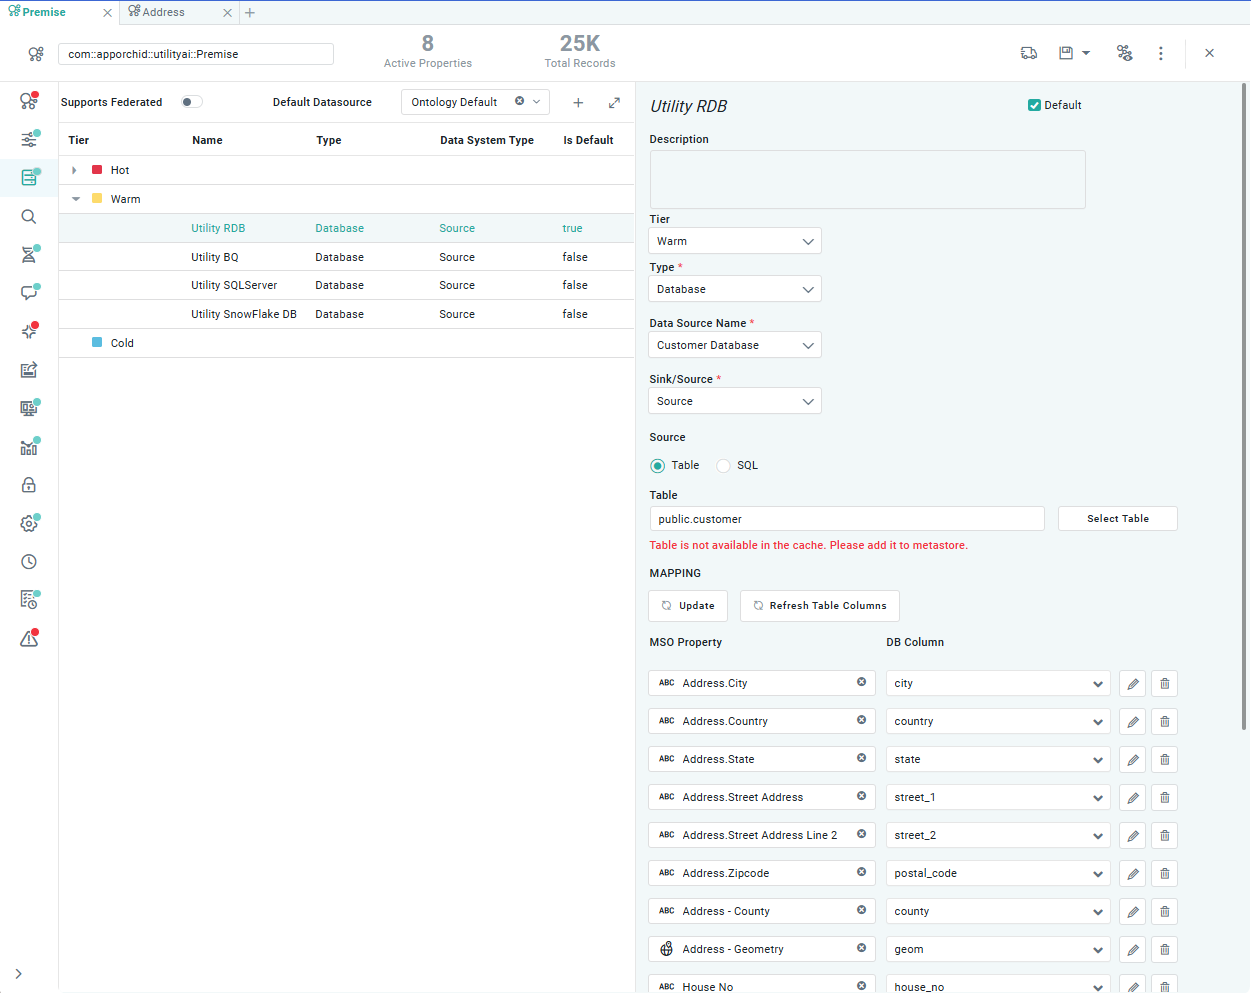Click the public.customer table input field
The height and width of the screenshot is (993, 1251).
click(846, 519)
